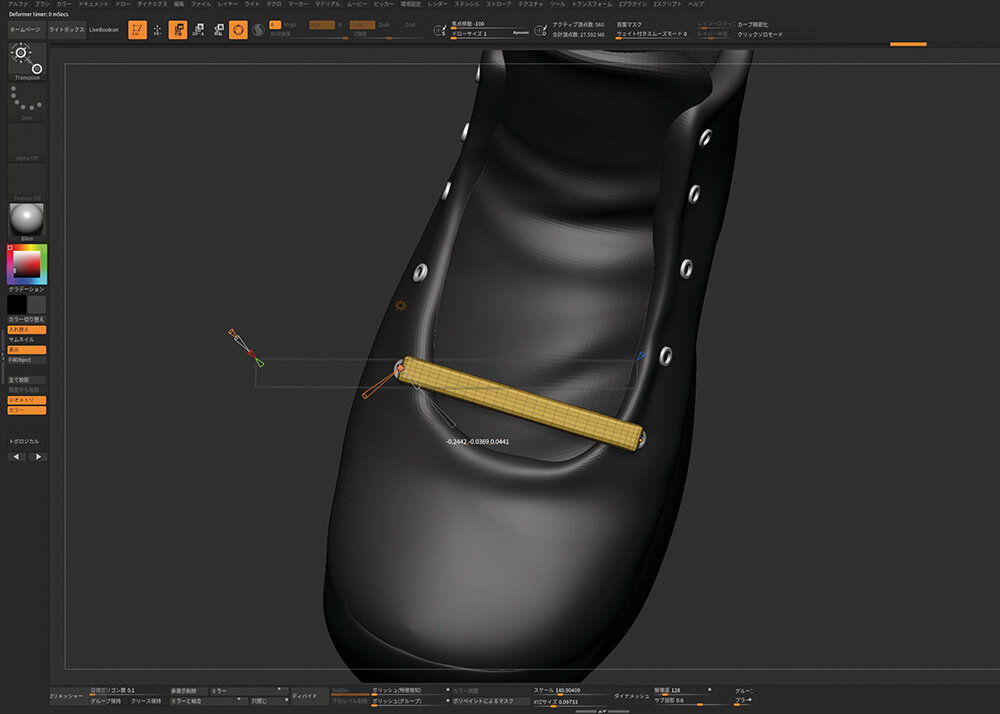Toggle the orange 表示 button

click(x=27, y=350)
